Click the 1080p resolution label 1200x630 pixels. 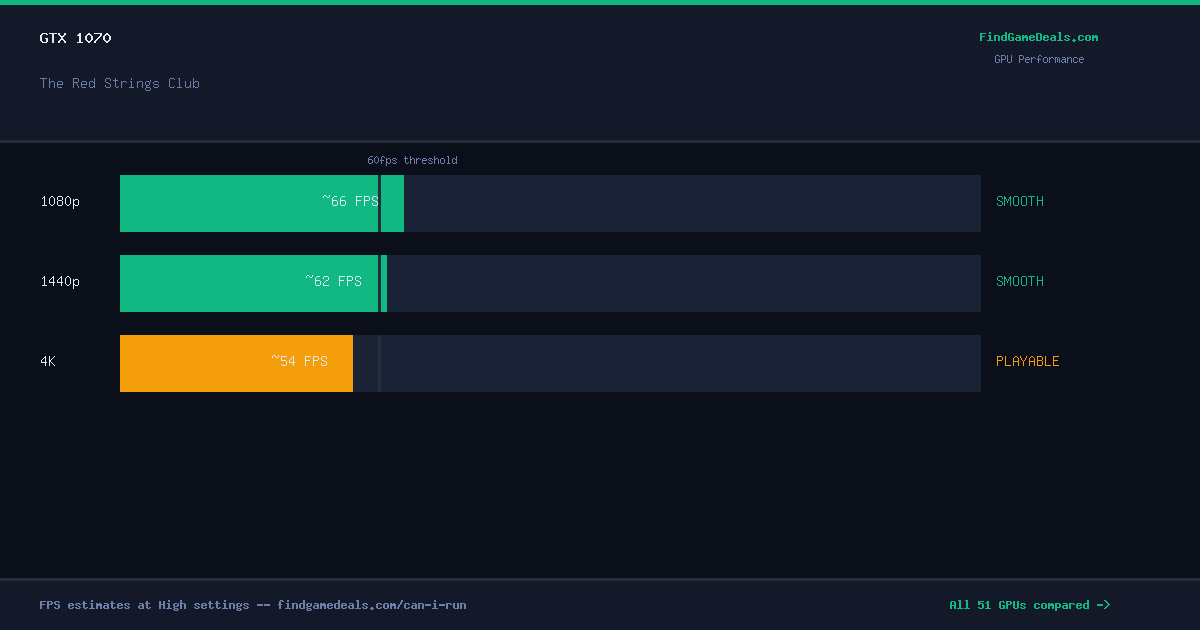tap(60, 201)
